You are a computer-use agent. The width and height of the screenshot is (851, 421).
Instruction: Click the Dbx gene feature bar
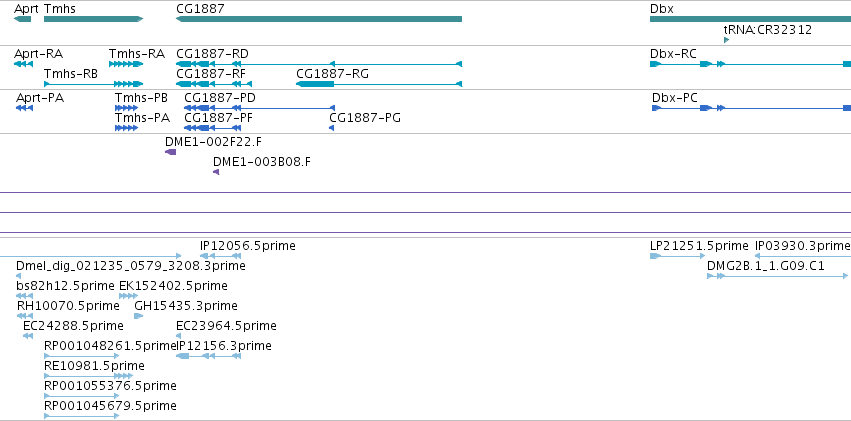(751, 19)
